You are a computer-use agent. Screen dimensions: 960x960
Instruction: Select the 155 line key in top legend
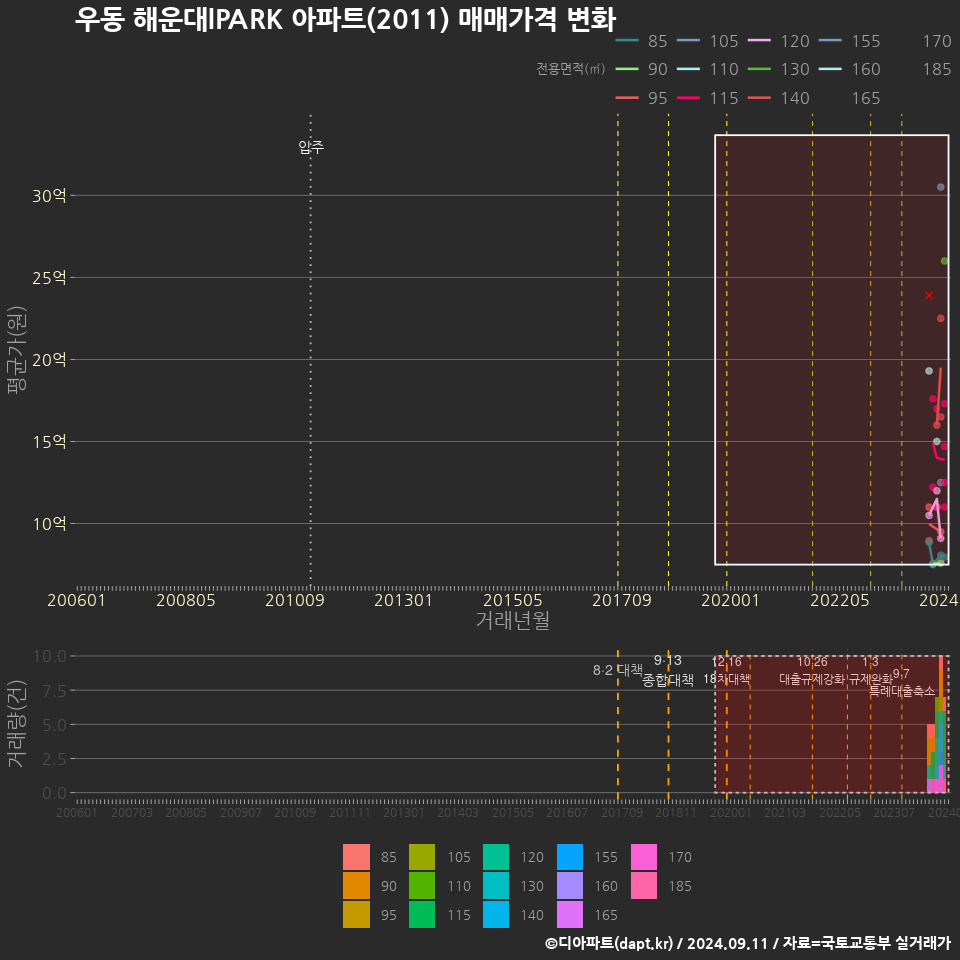(831, 41)
